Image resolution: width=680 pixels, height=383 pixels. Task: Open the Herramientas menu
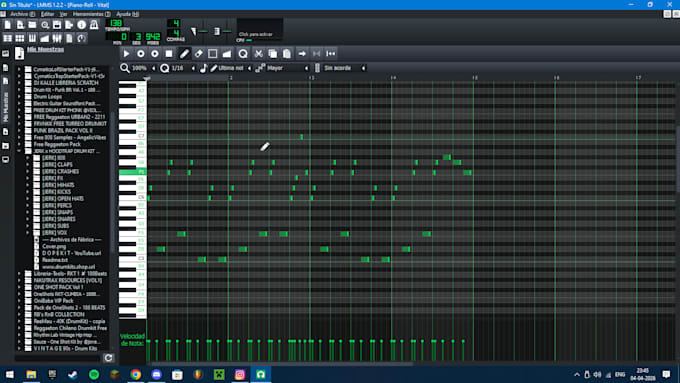(x=92, y=14)
